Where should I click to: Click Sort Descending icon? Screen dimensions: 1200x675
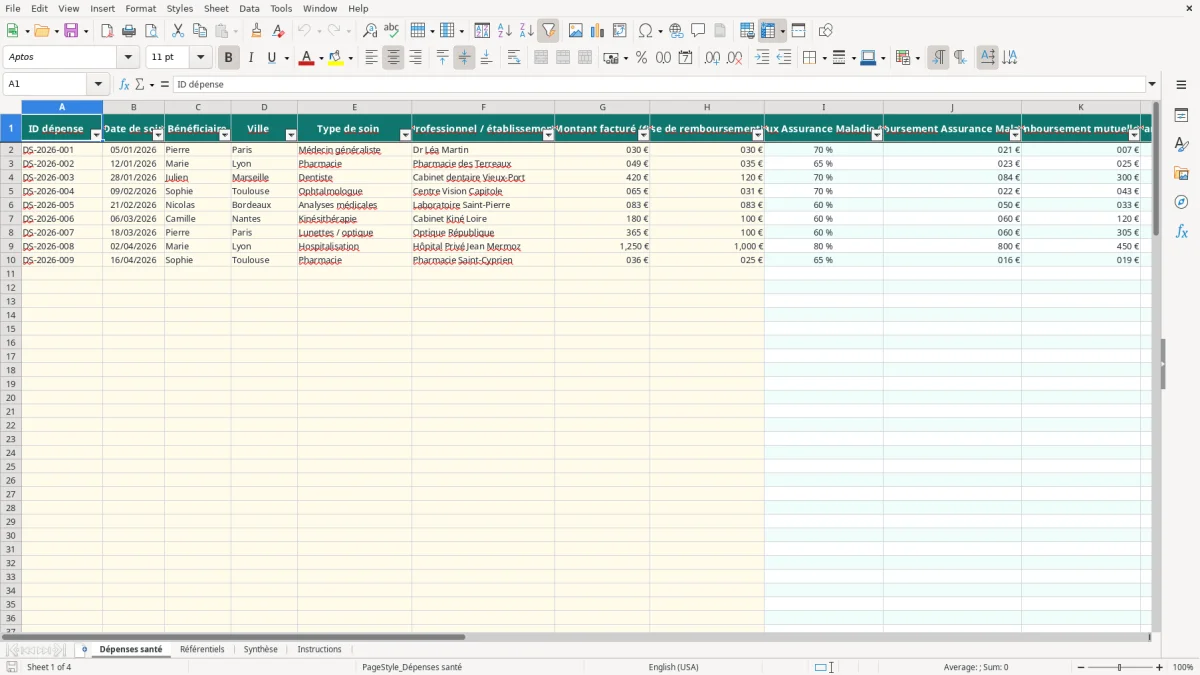[x=526, y=31]
